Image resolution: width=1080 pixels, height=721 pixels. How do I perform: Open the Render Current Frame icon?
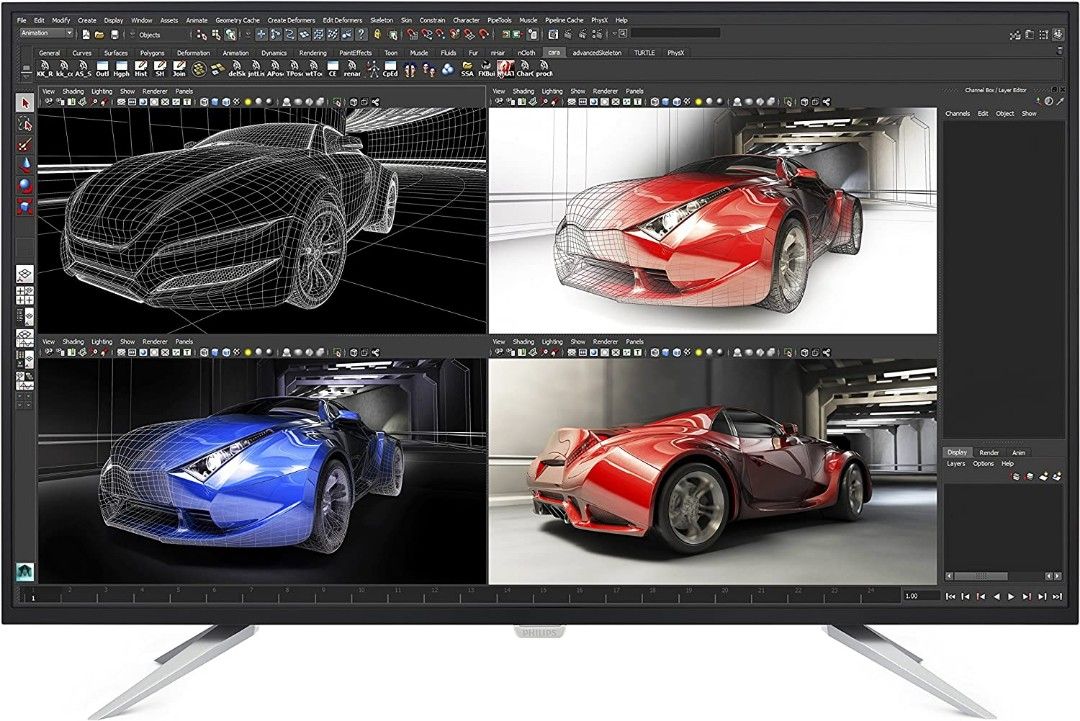click(567, 35)
